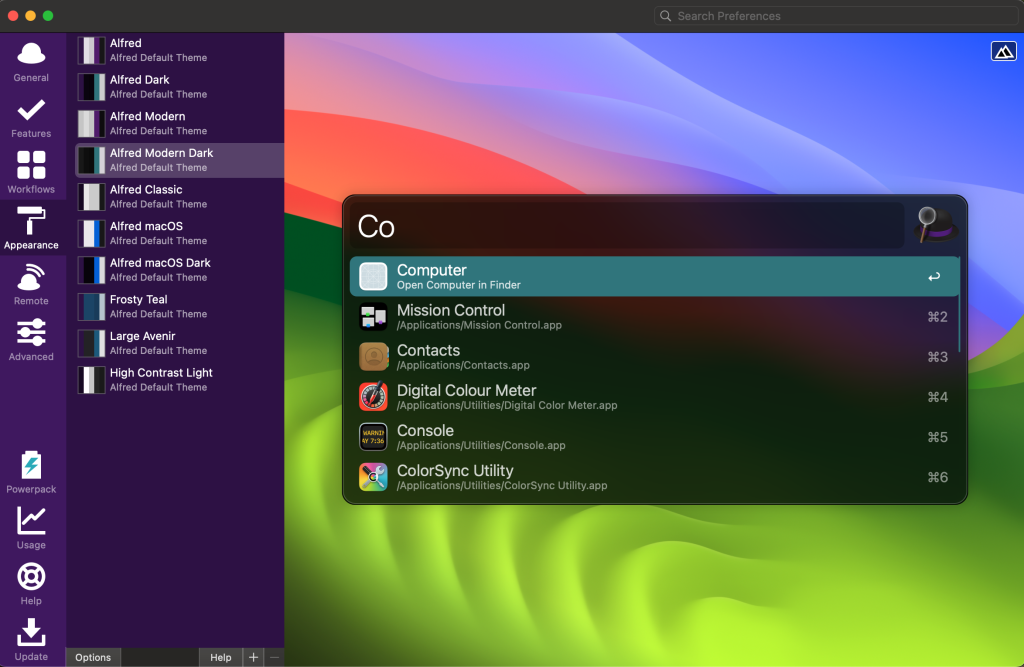
Task: View the Usage statistics chart
Action: point(31,528)
